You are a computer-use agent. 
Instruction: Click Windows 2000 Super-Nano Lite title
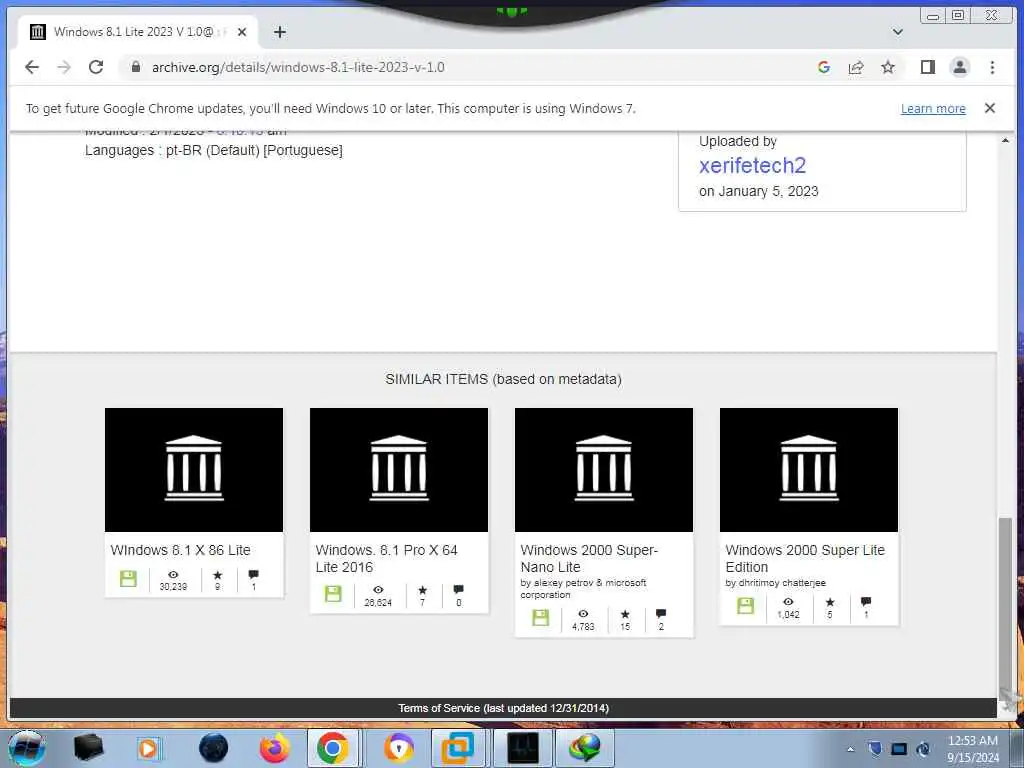tap(589, 559)
